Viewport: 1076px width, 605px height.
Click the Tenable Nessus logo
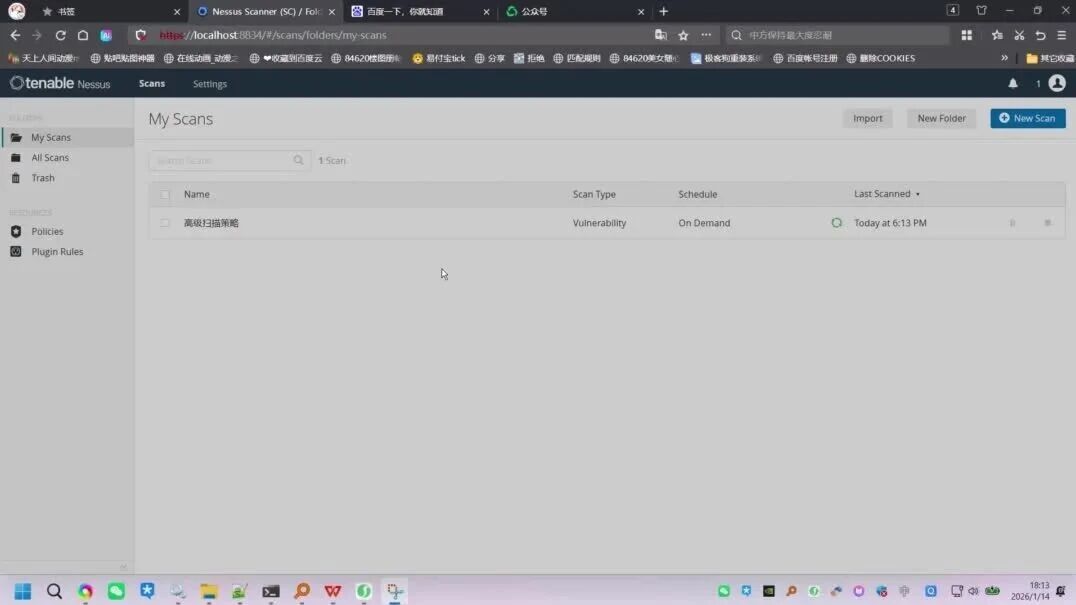pos(60,83)
